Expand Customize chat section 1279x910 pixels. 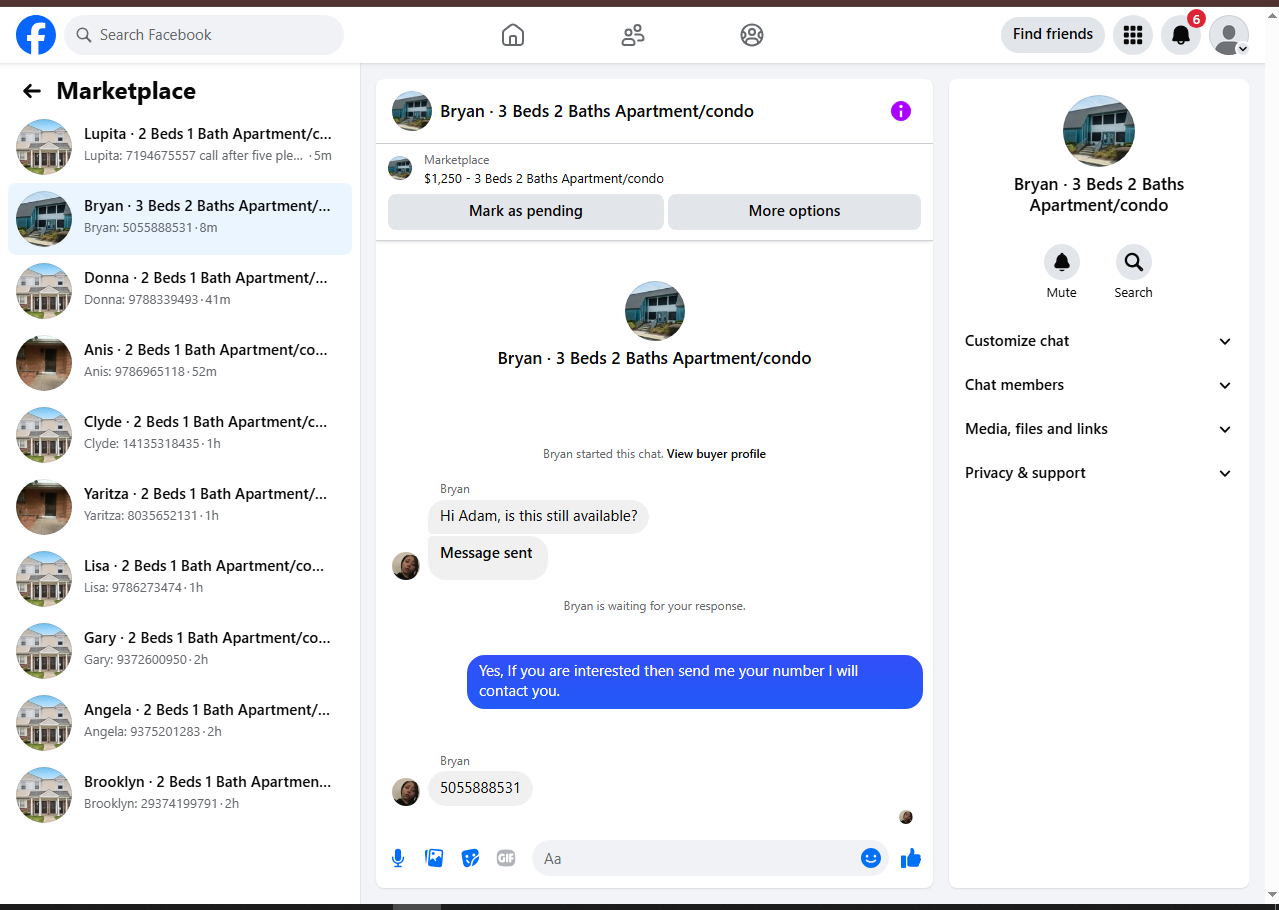[x=1098, y=341]
